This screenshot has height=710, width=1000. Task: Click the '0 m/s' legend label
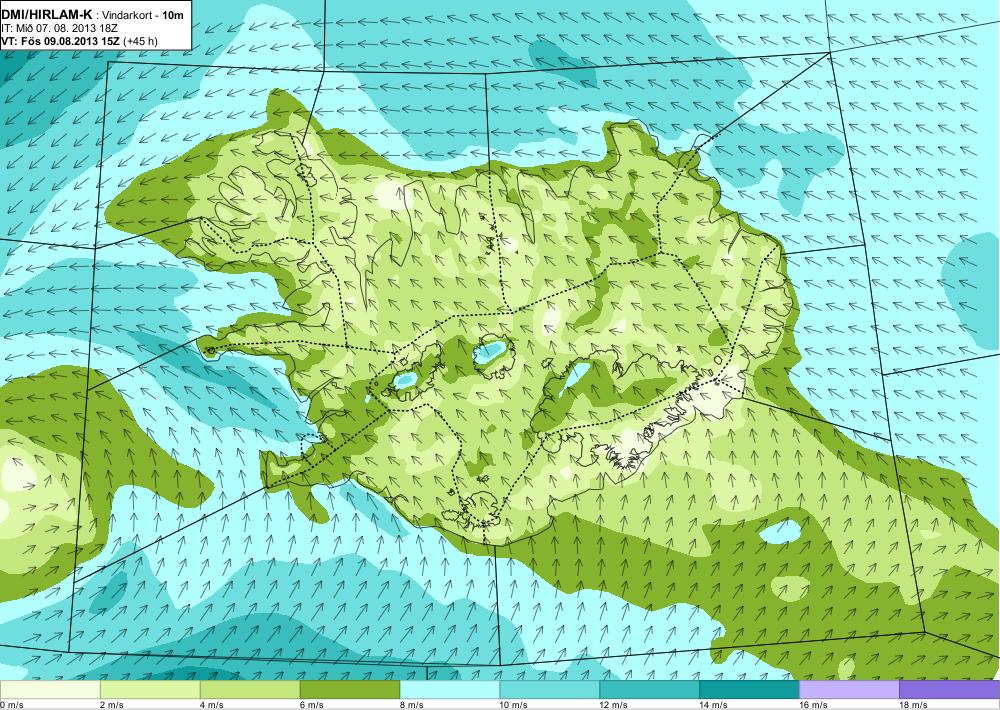[x=12, y=705]
